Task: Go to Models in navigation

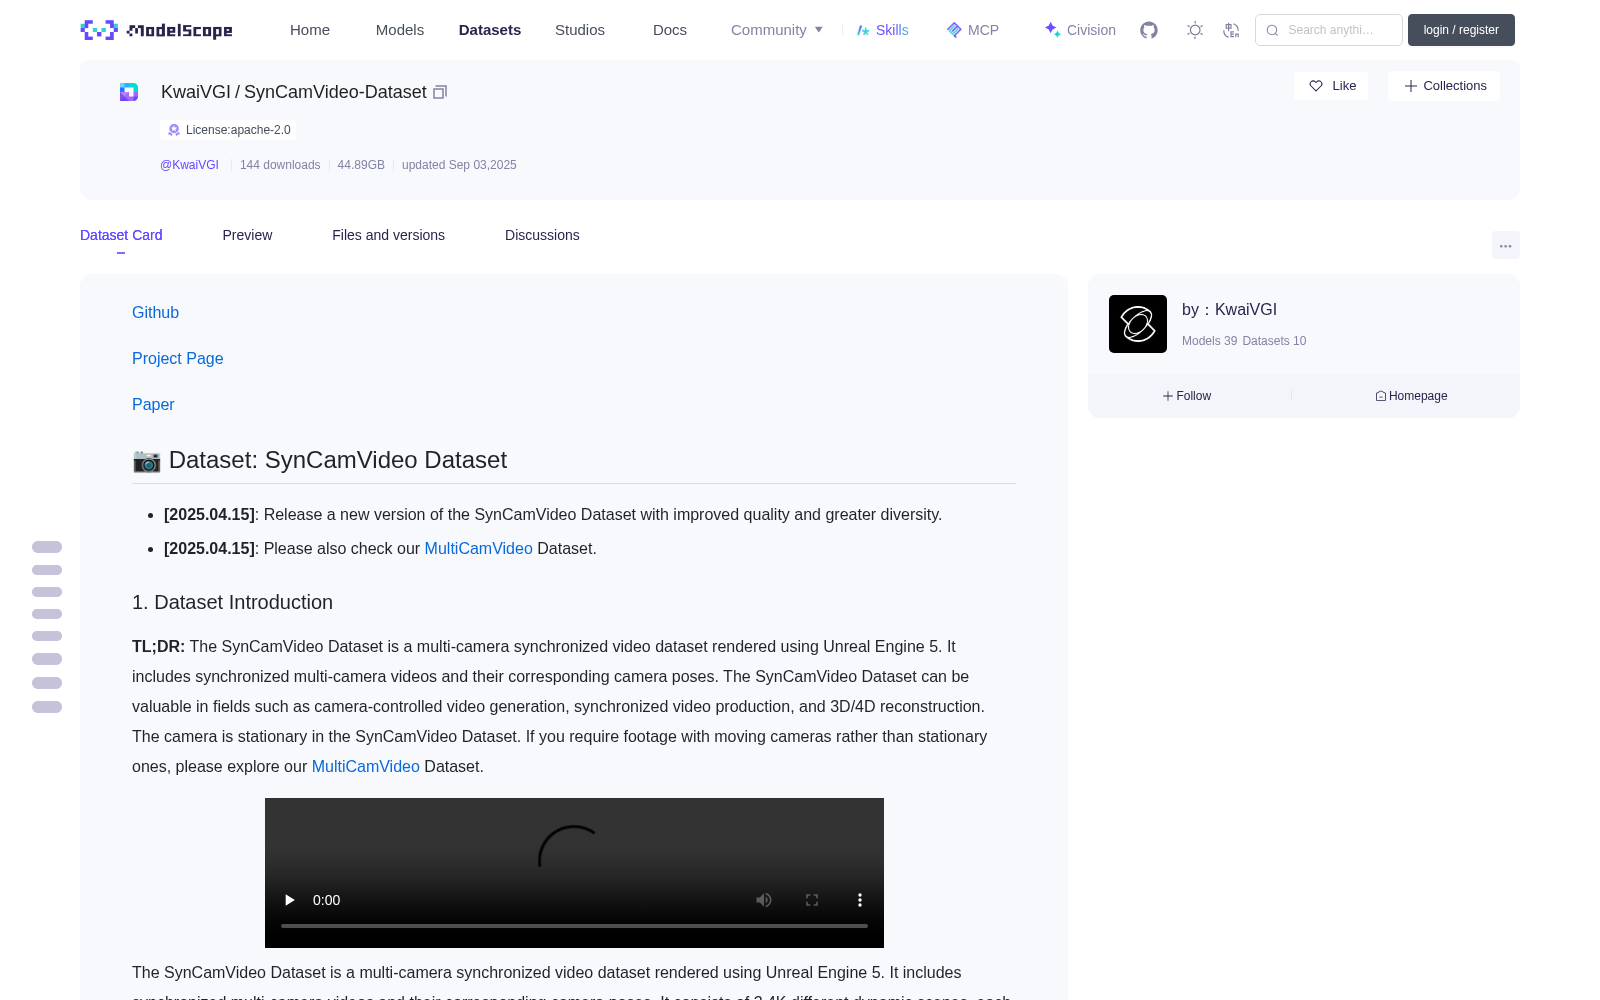Action: [400, 30]
